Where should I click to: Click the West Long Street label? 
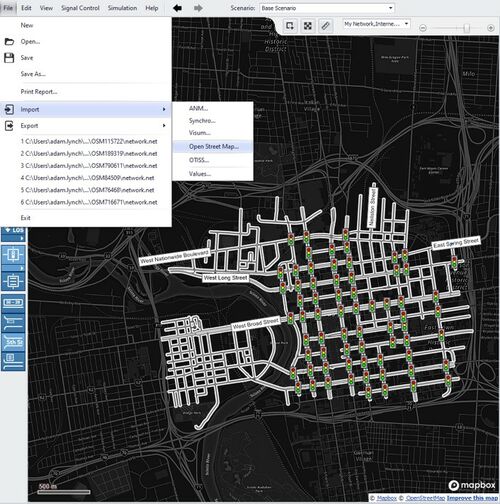[225, 278]
